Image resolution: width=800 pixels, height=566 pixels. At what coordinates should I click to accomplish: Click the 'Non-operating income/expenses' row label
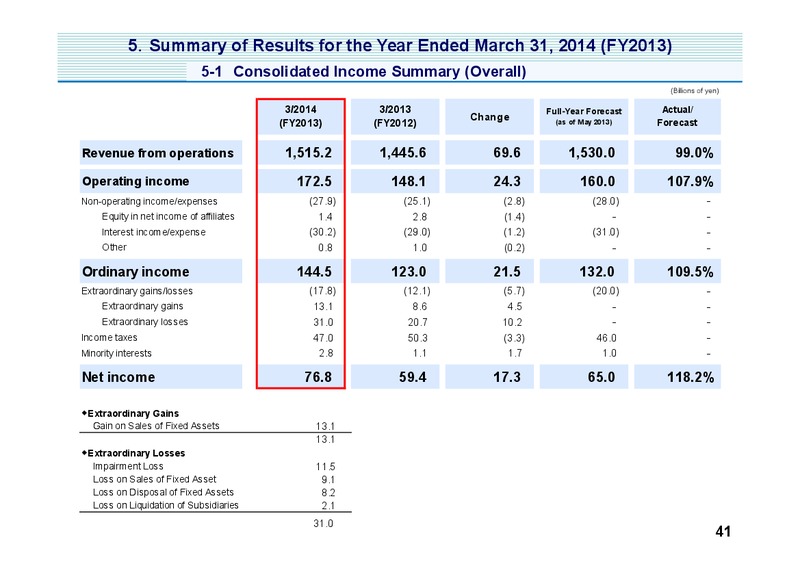149,202
